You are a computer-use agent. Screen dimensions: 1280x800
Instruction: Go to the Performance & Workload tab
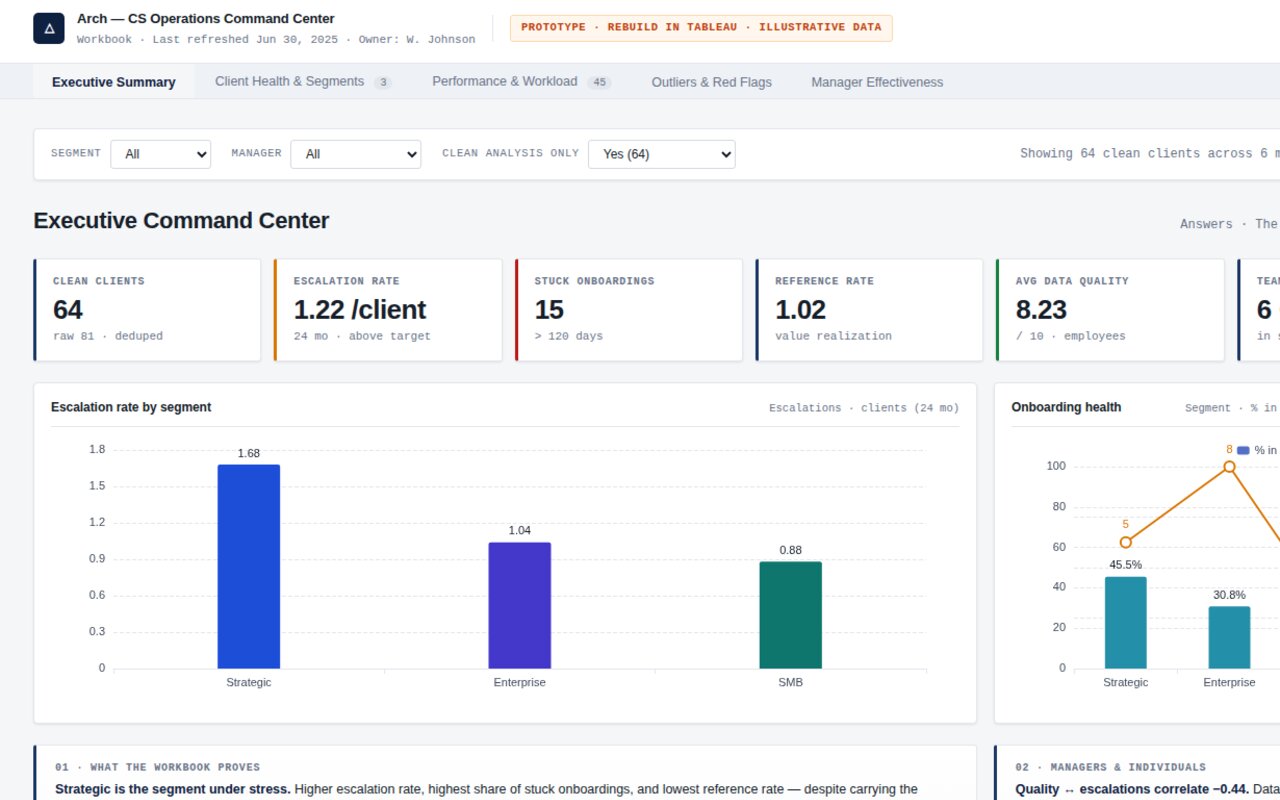point(521,82)
